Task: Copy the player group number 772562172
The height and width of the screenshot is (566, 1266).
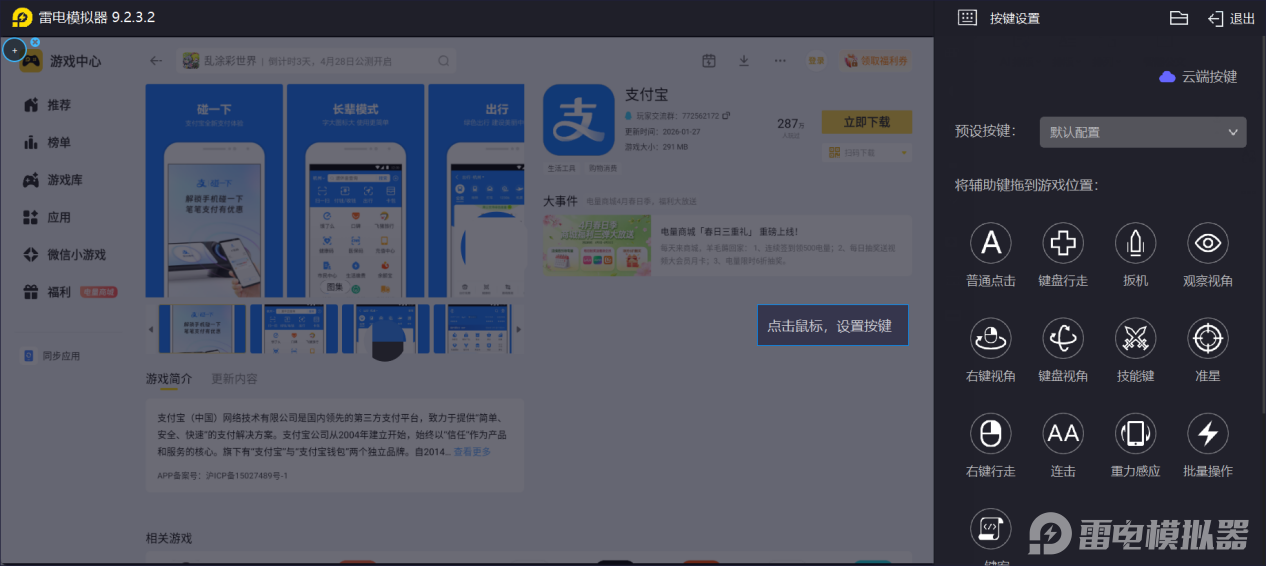Action: [726, 116]
